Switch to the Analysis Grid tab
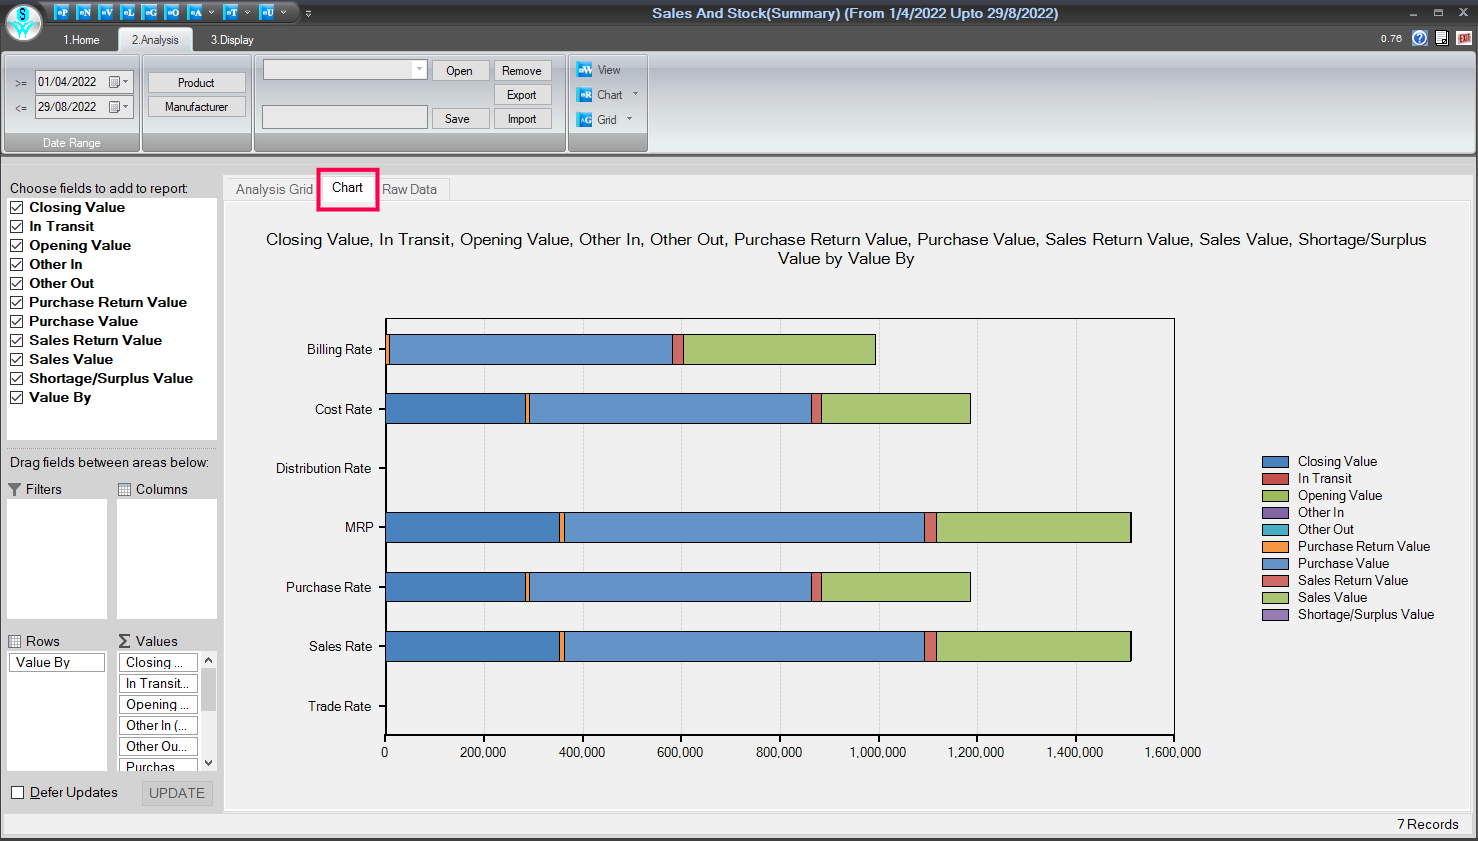This screenshot has width=1478, height=841. point(274,189)
